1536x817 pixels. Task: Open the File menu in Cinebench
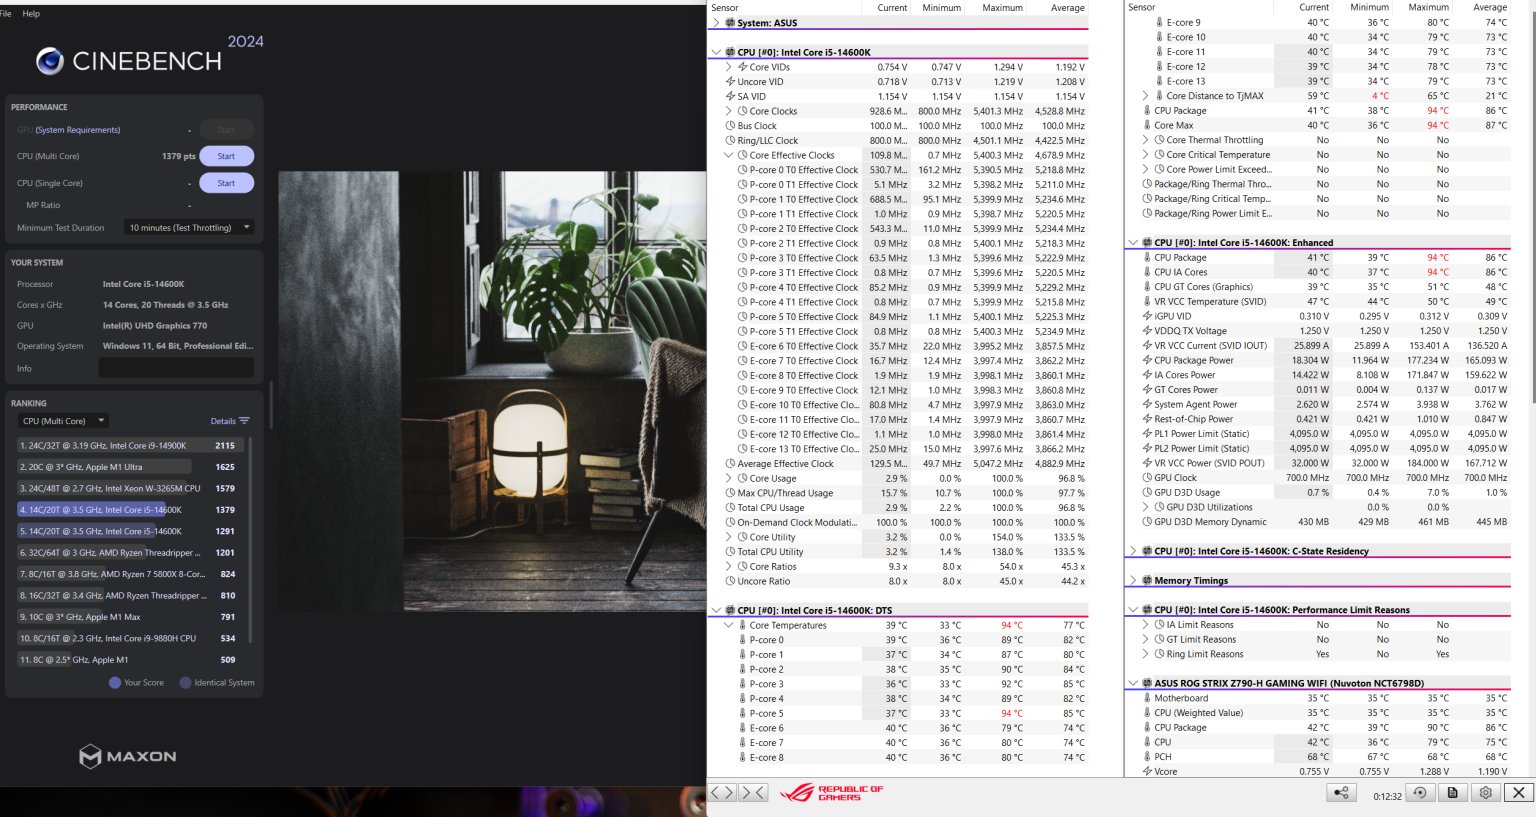[6, 14]
